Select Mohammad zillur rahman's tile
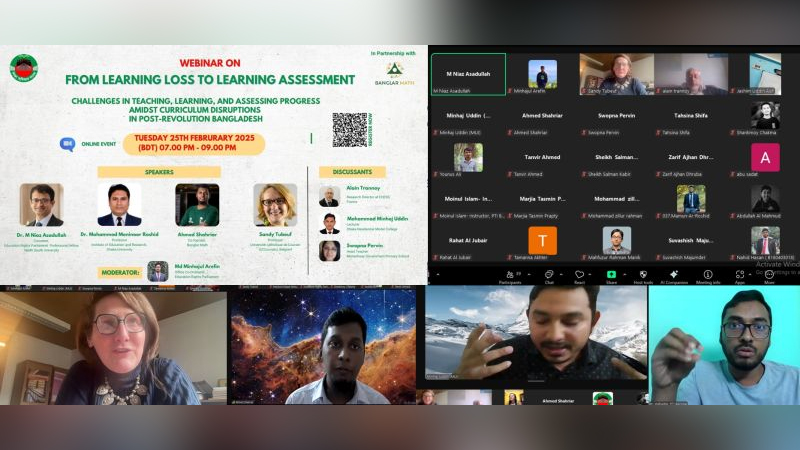The image size is (800, 450). point(616,199)
